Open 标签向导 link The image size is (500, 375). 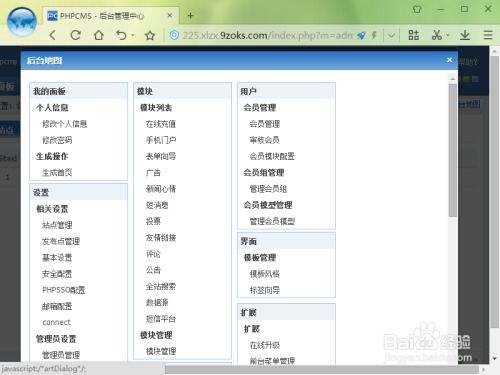(x=265, y=290)
